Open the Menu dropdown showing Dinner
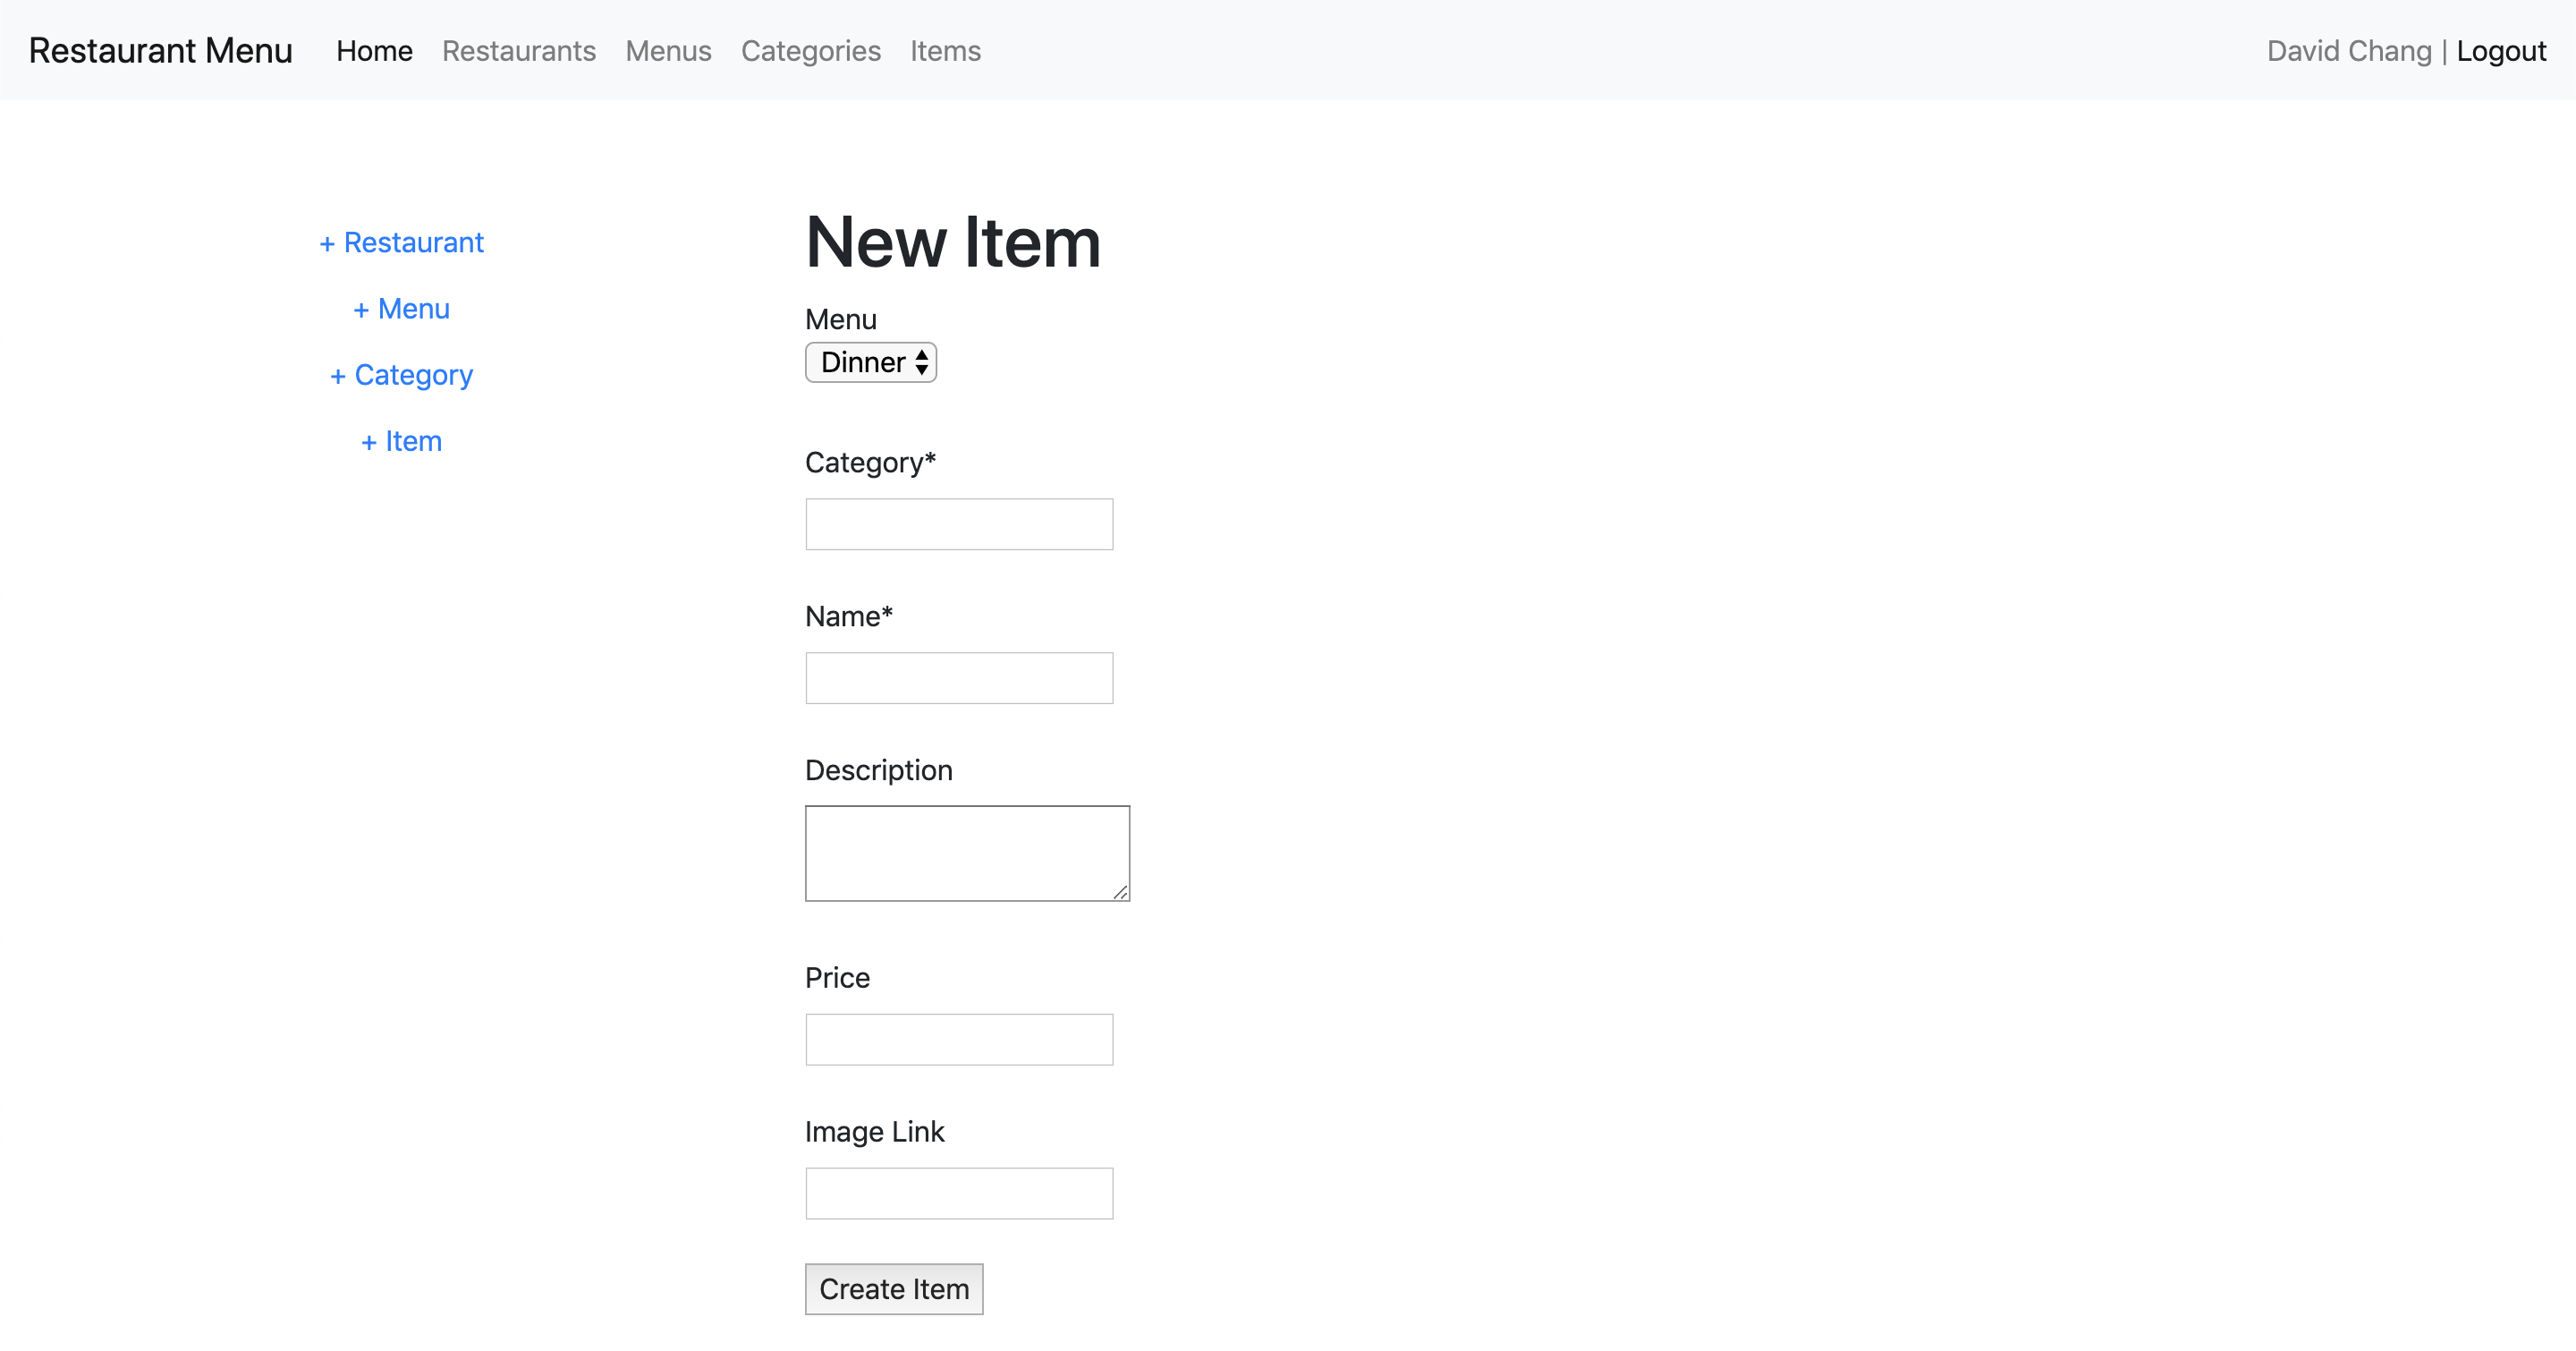This screenshot has height=1351, width=2576. (870, 362)
